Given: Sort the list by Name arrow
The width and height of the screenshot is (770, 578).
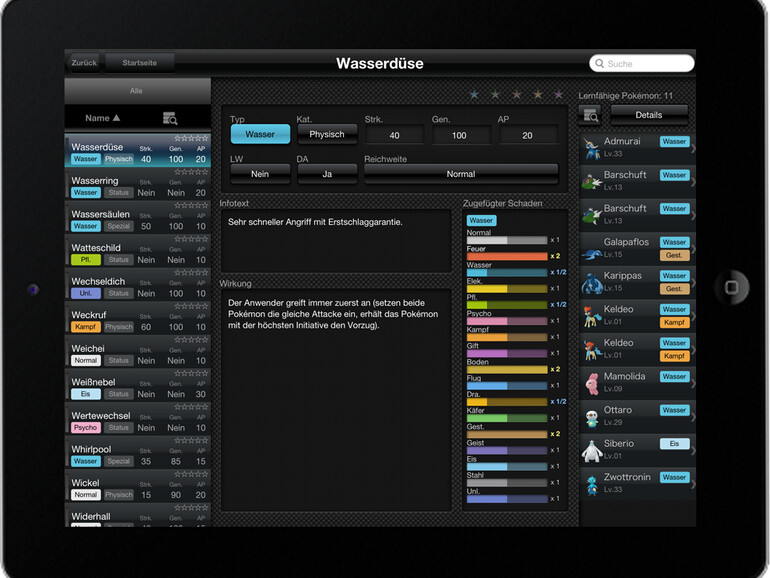Looking at the screenshot, I should [116, 118].
